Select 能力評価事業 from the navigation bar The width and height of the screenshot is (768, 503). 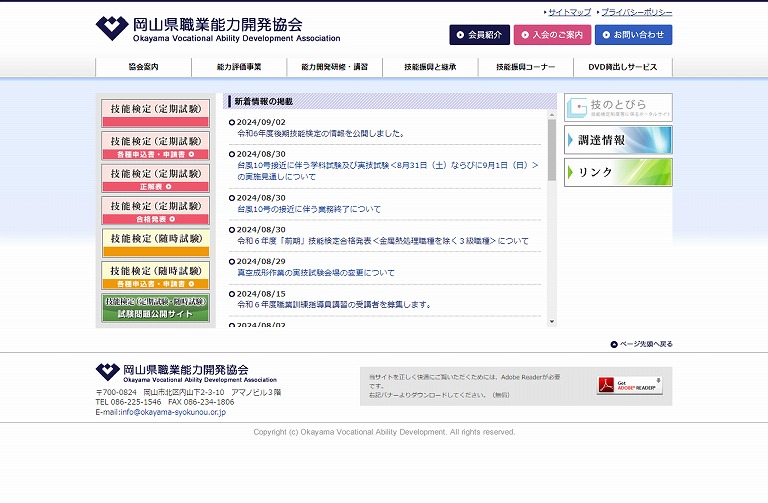coord(239,67)
